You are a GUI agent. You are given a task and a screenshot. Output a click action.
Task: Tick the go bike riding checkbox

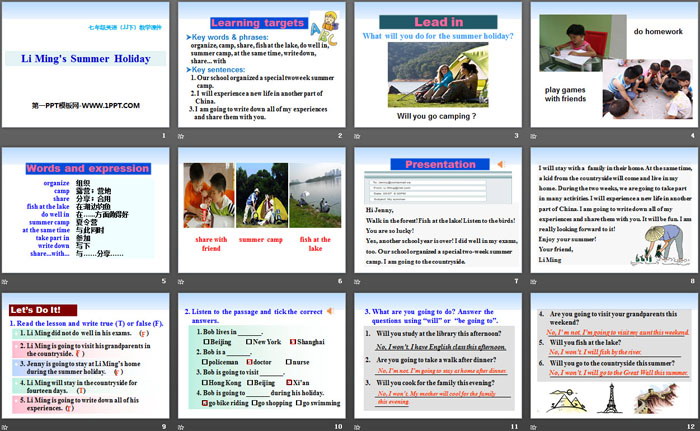pyautogui.click(x=205, y=403)
